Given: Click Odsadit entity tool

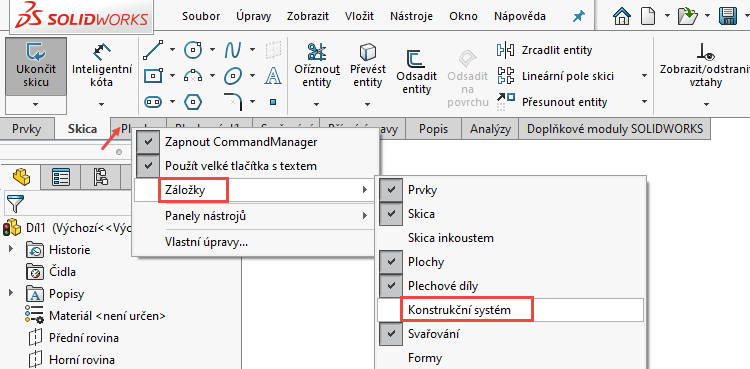Looking at the screenshot, I should pyautogui.click(x=417, y=72).
